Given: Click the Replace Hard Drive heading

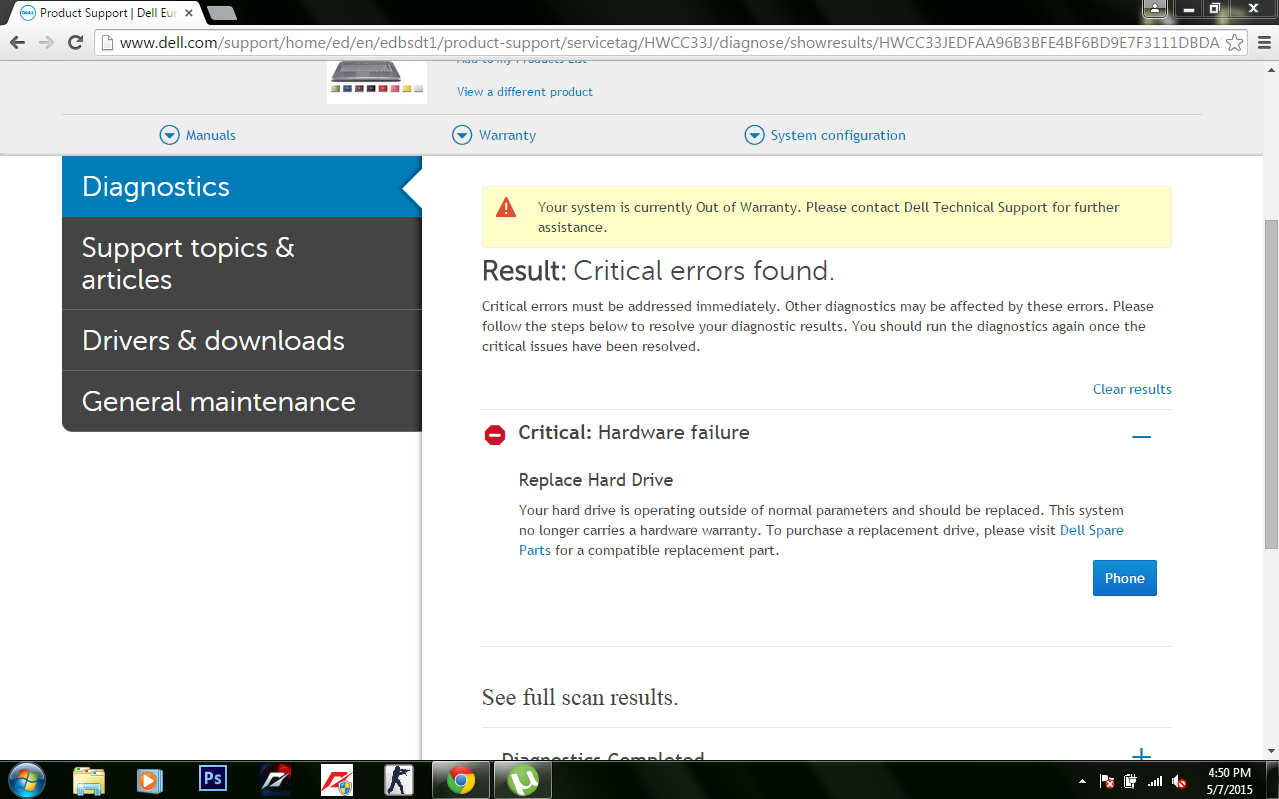Looking at the screenshot, I should pos(596,480).
